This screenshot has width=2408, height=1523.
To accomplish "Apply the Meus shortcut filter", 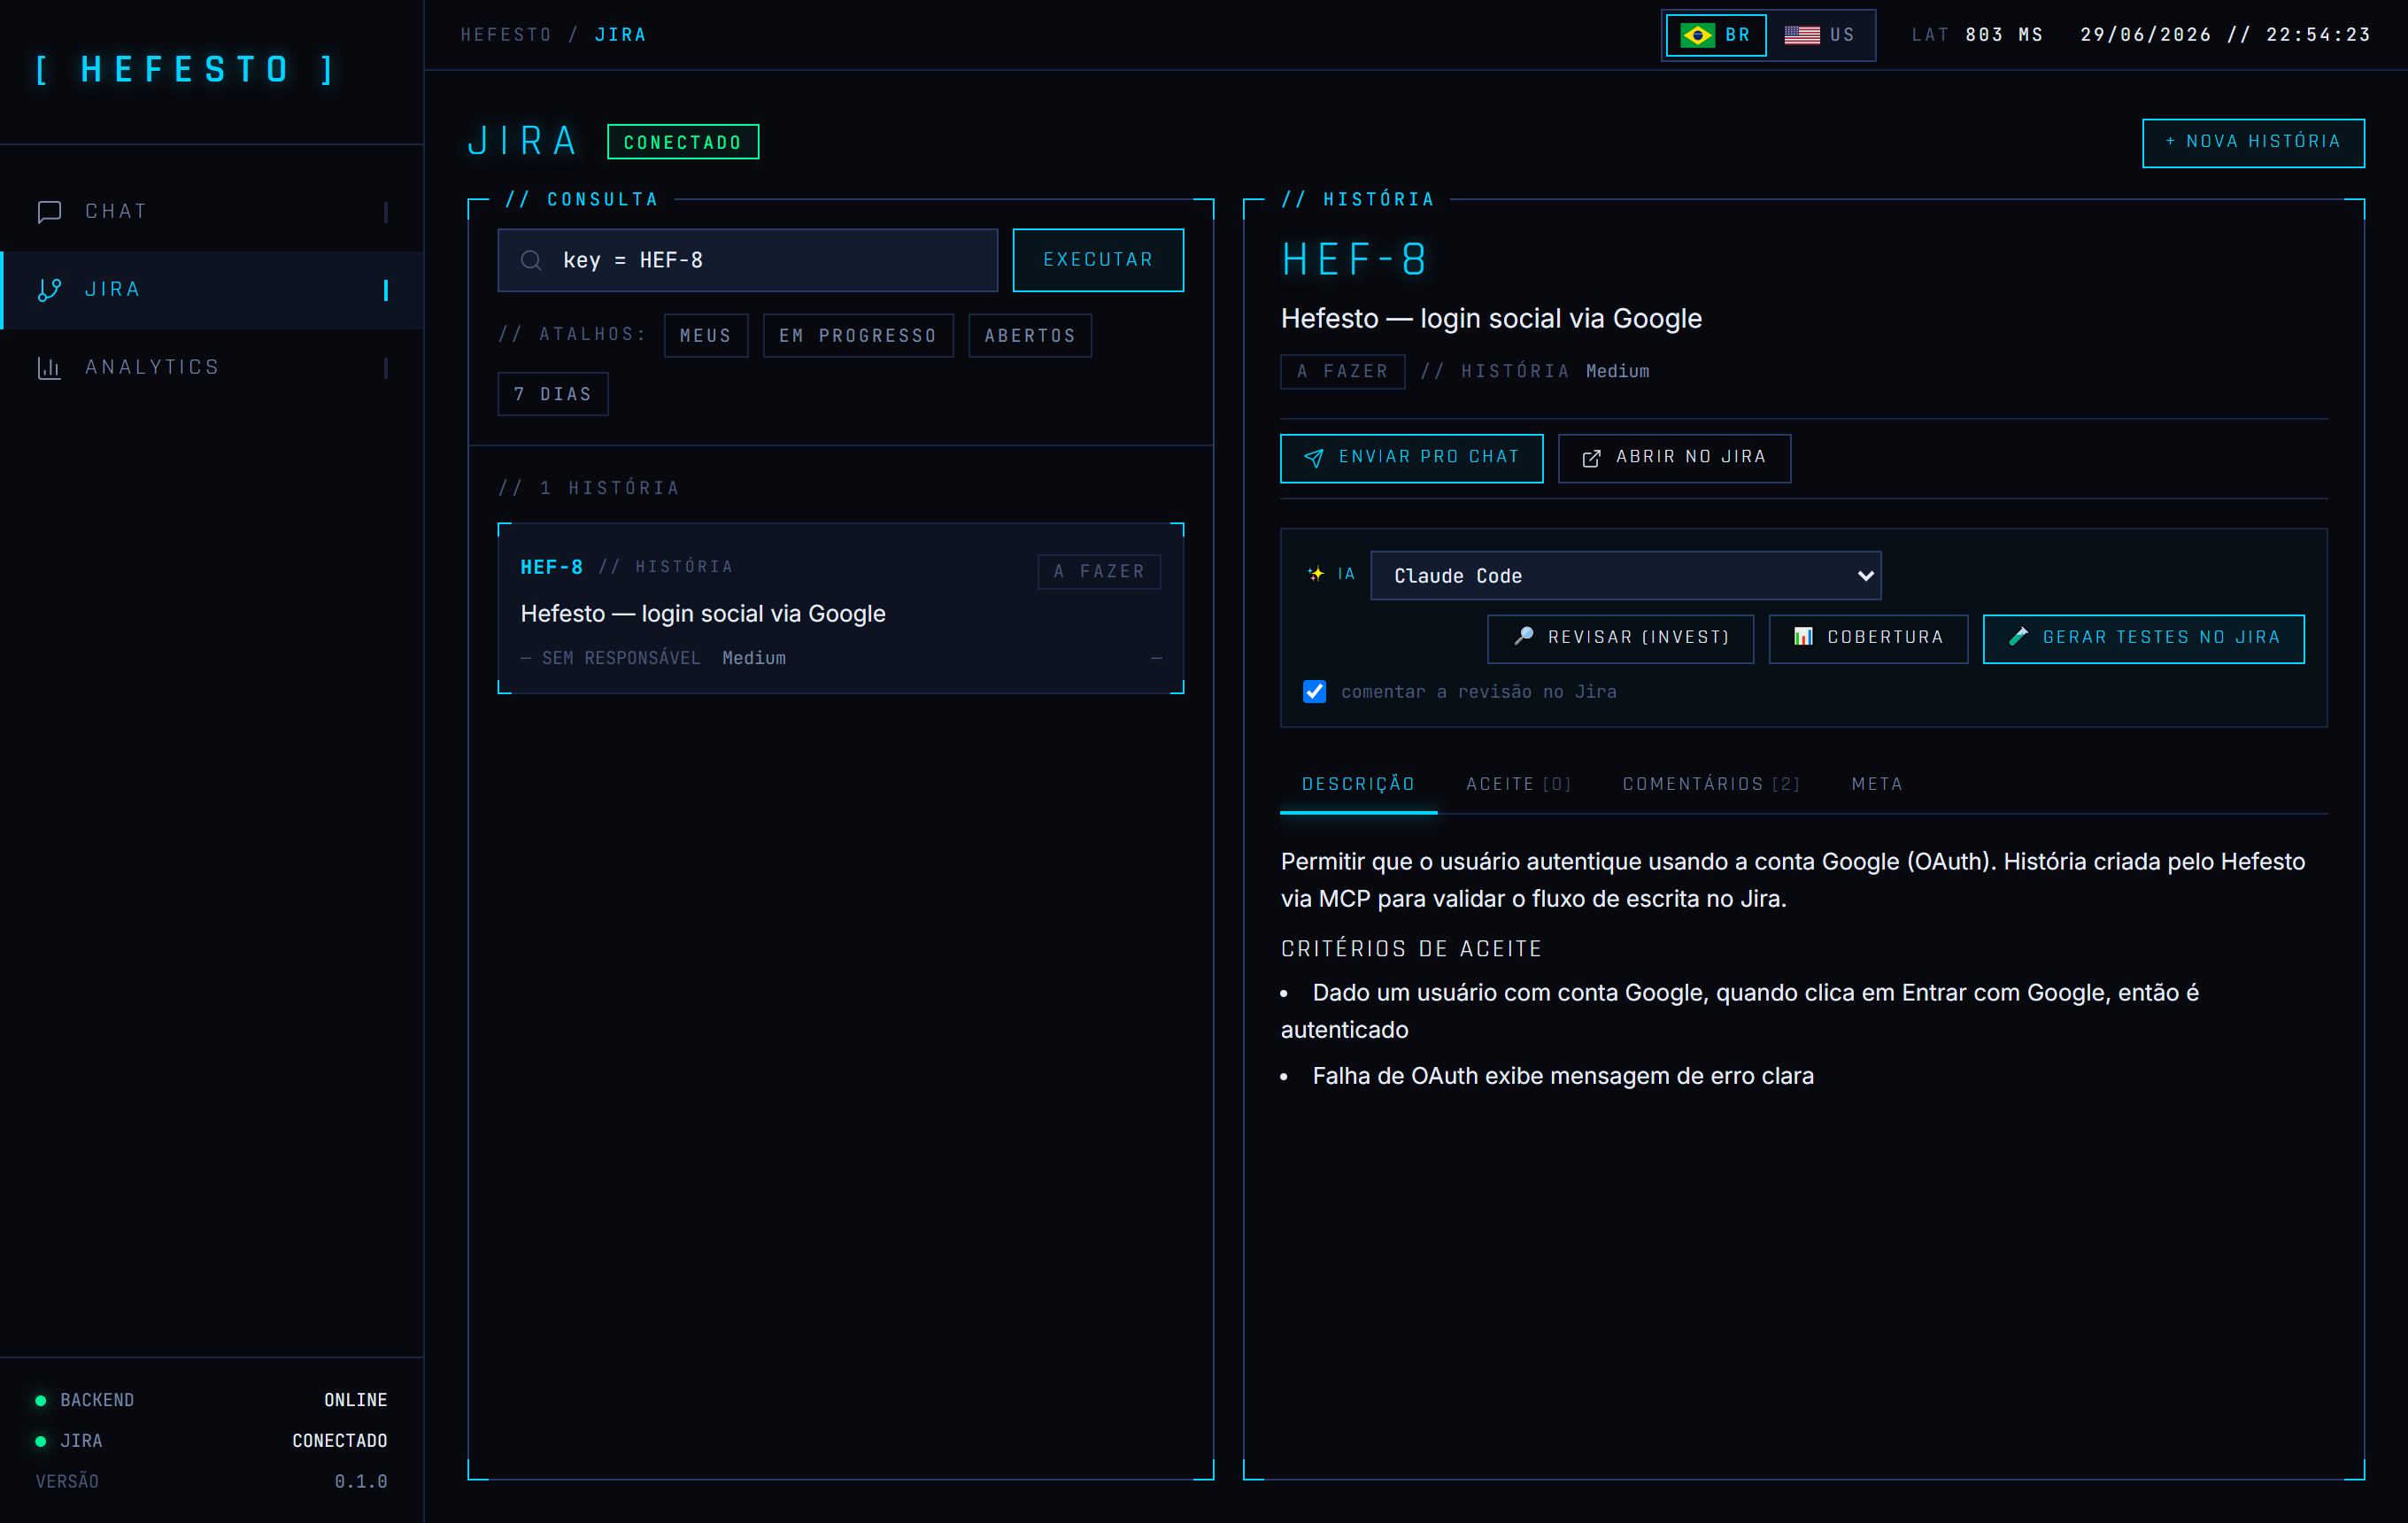I will pyautogui.click(x=706, y=336).
